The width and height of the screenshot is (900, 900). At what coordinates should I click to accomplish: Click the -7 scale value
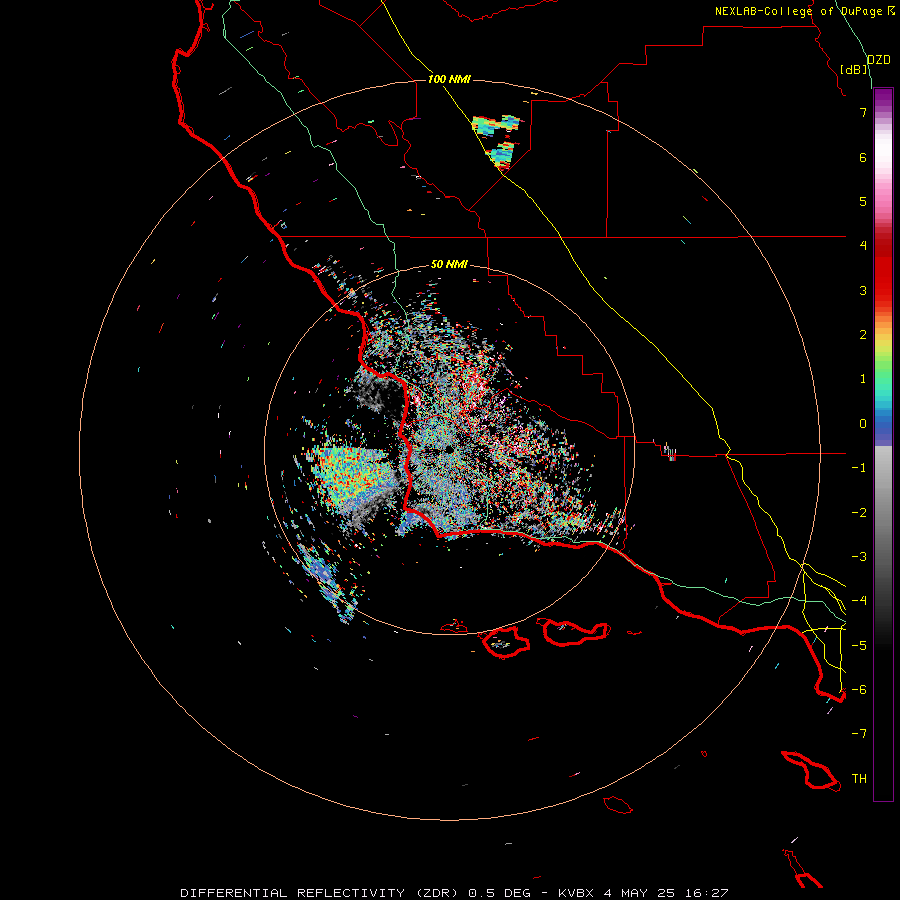click(859, 735)
